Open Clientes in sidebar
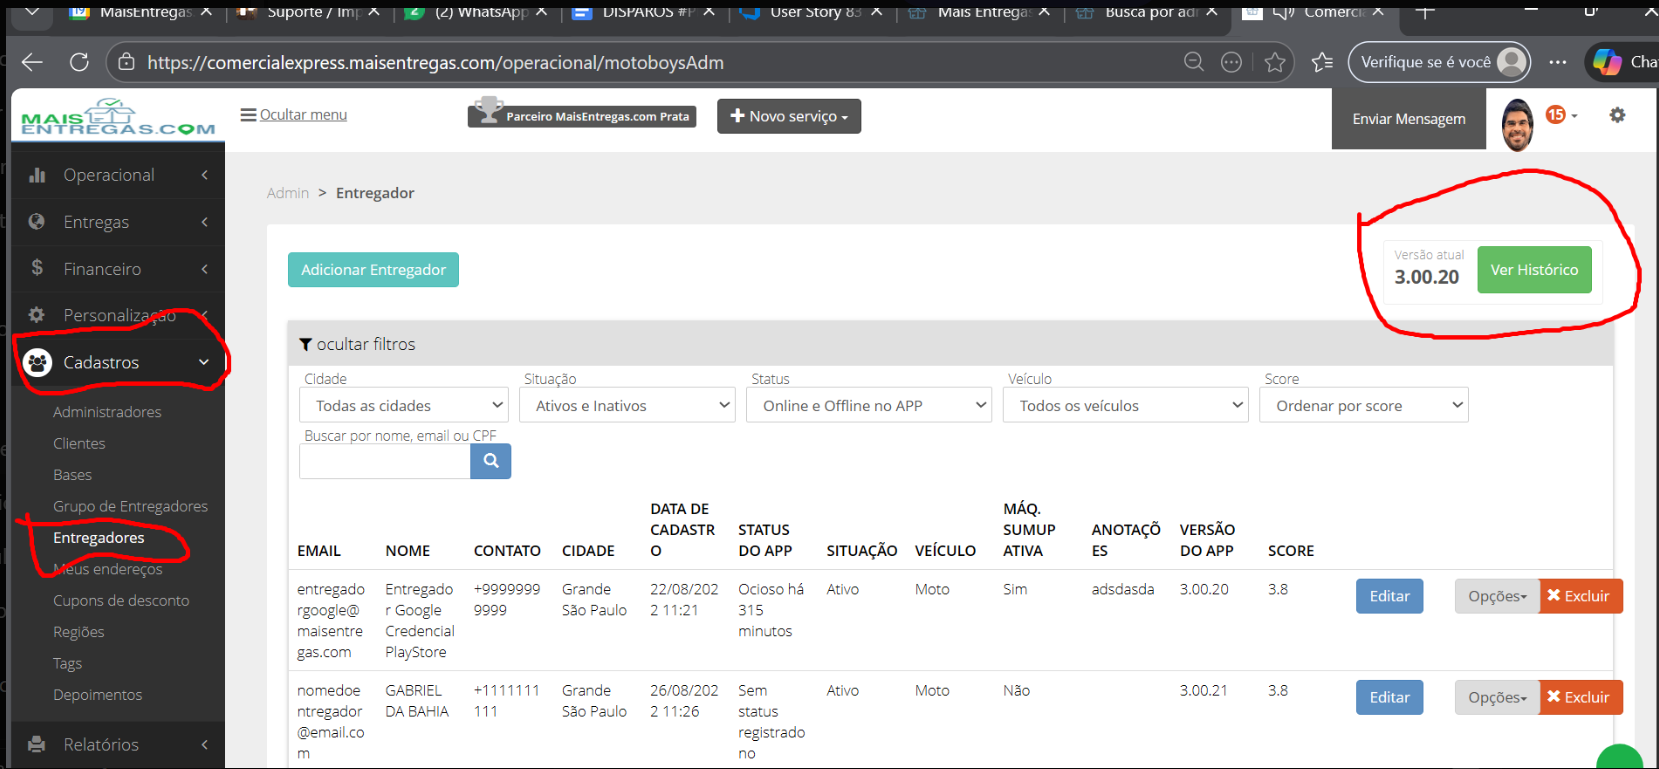The width and height of the screenshot is (1659, 769). (x=79, y=443)
